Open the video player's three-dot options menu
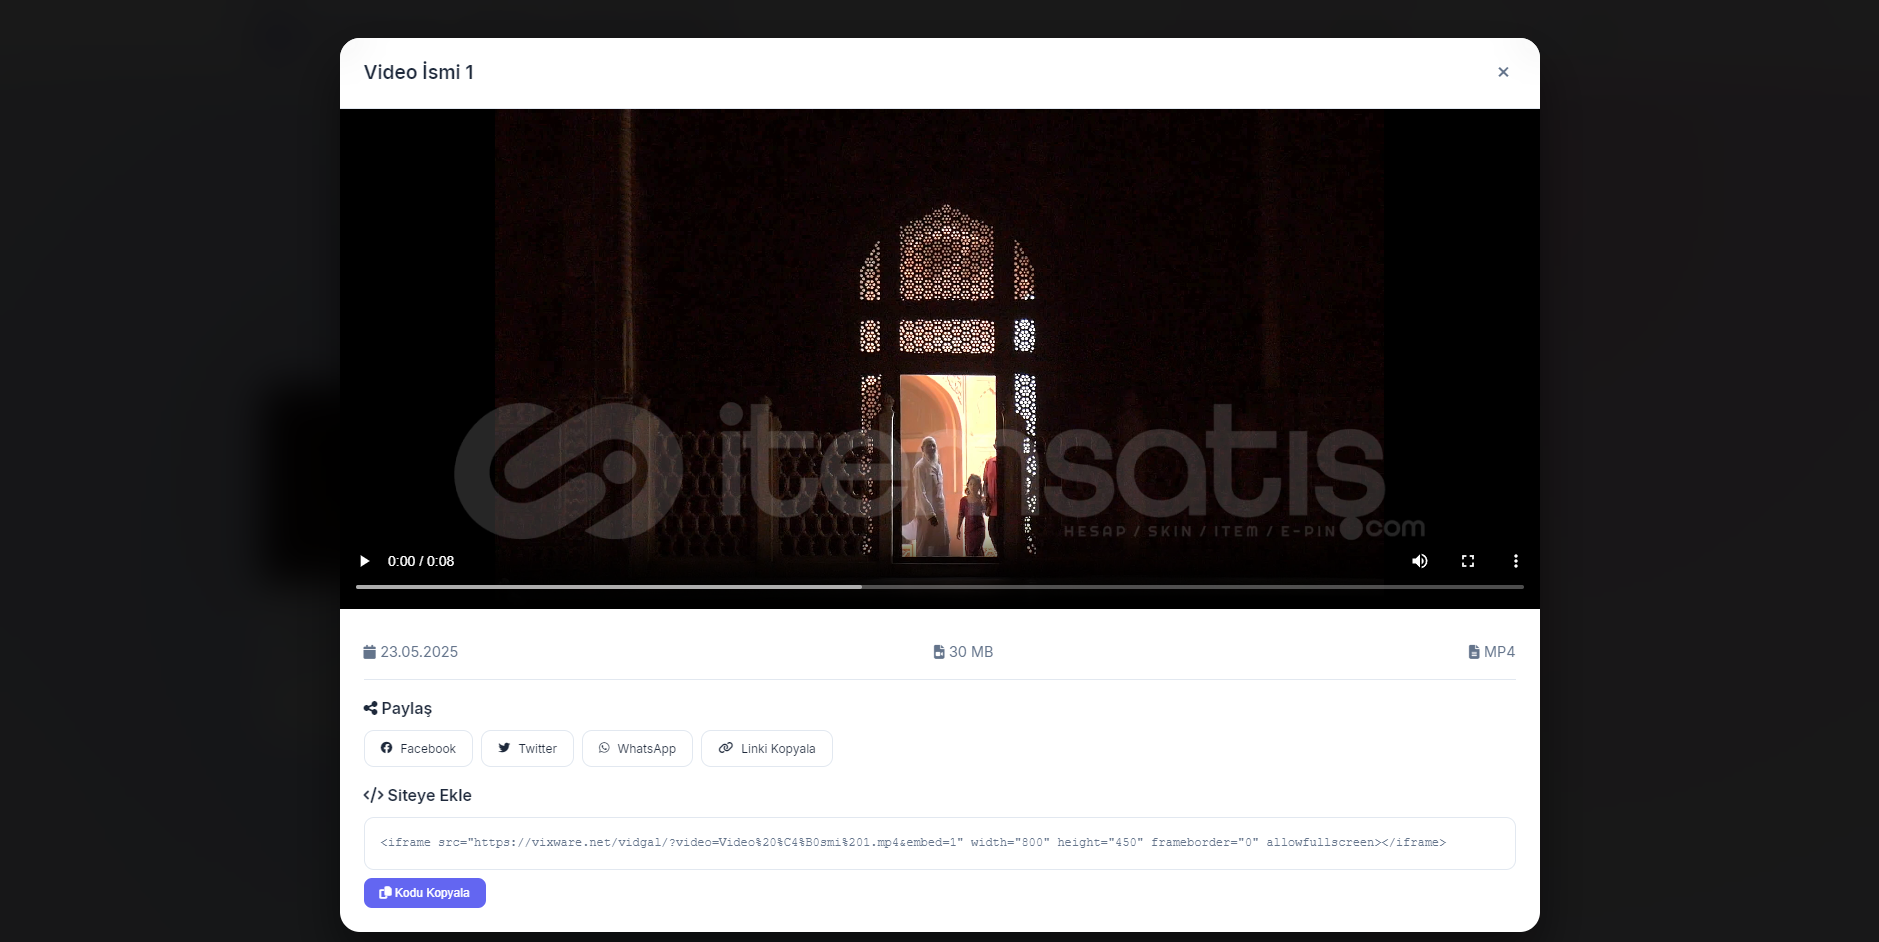Viewport: 1879px width, 942px height. pos(1516,561)
